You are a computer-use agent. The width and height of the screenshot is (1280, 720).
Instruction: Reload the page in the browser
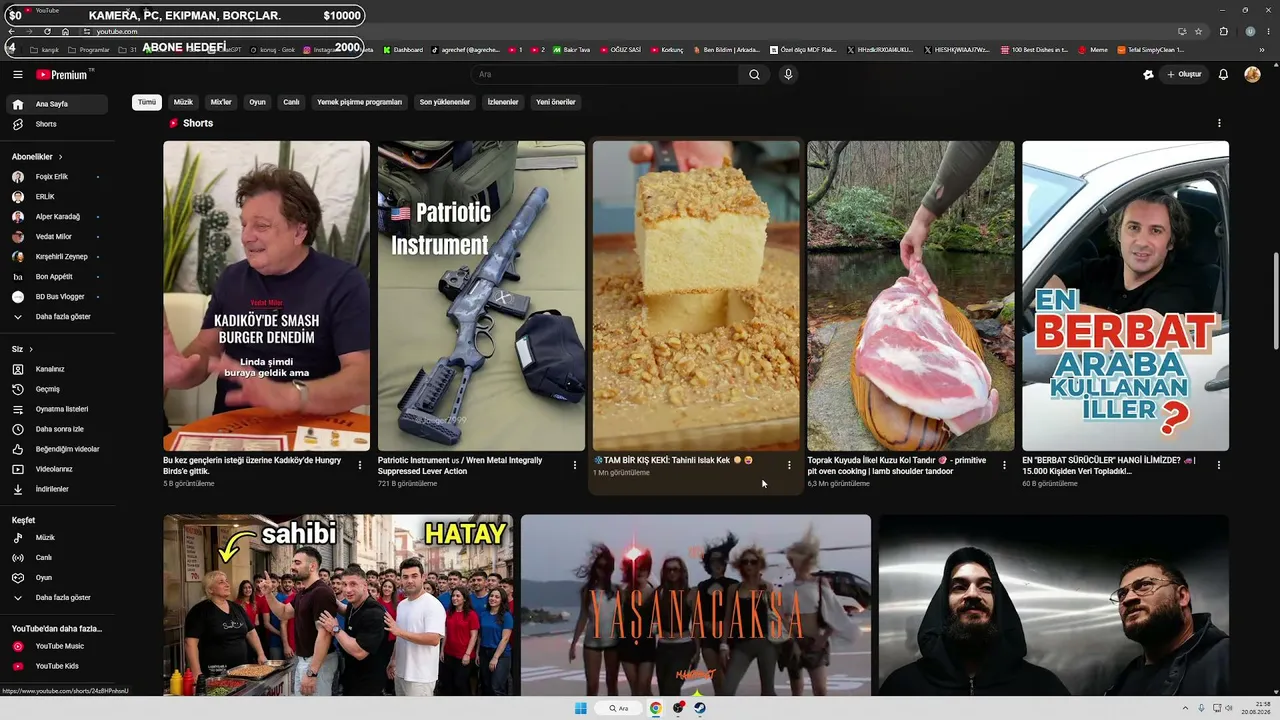(x=47, y=31)
